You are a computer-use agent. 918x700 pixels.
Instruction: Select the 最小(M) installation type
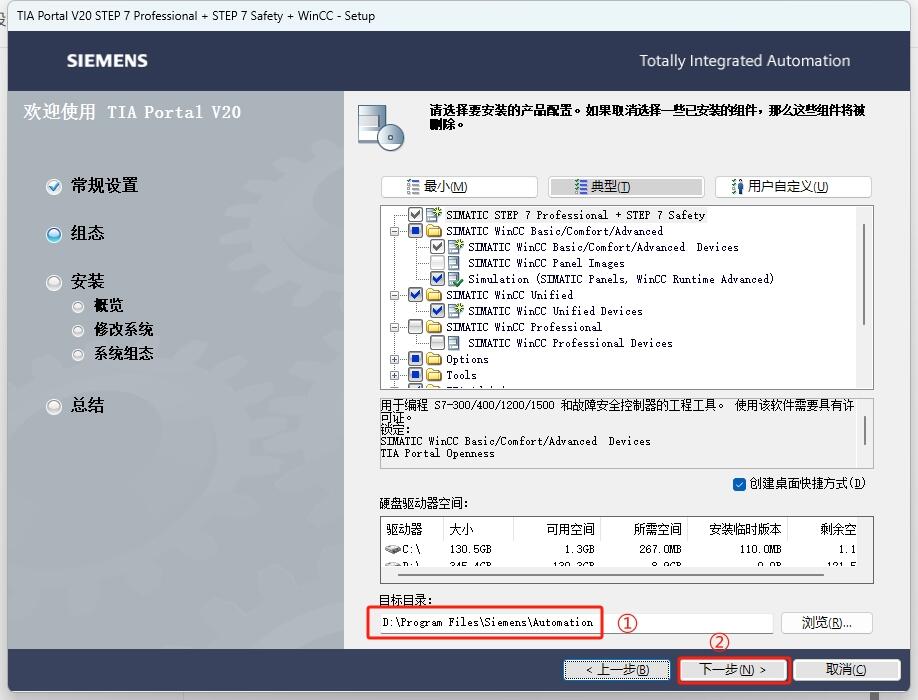click(x=459, y=187)
